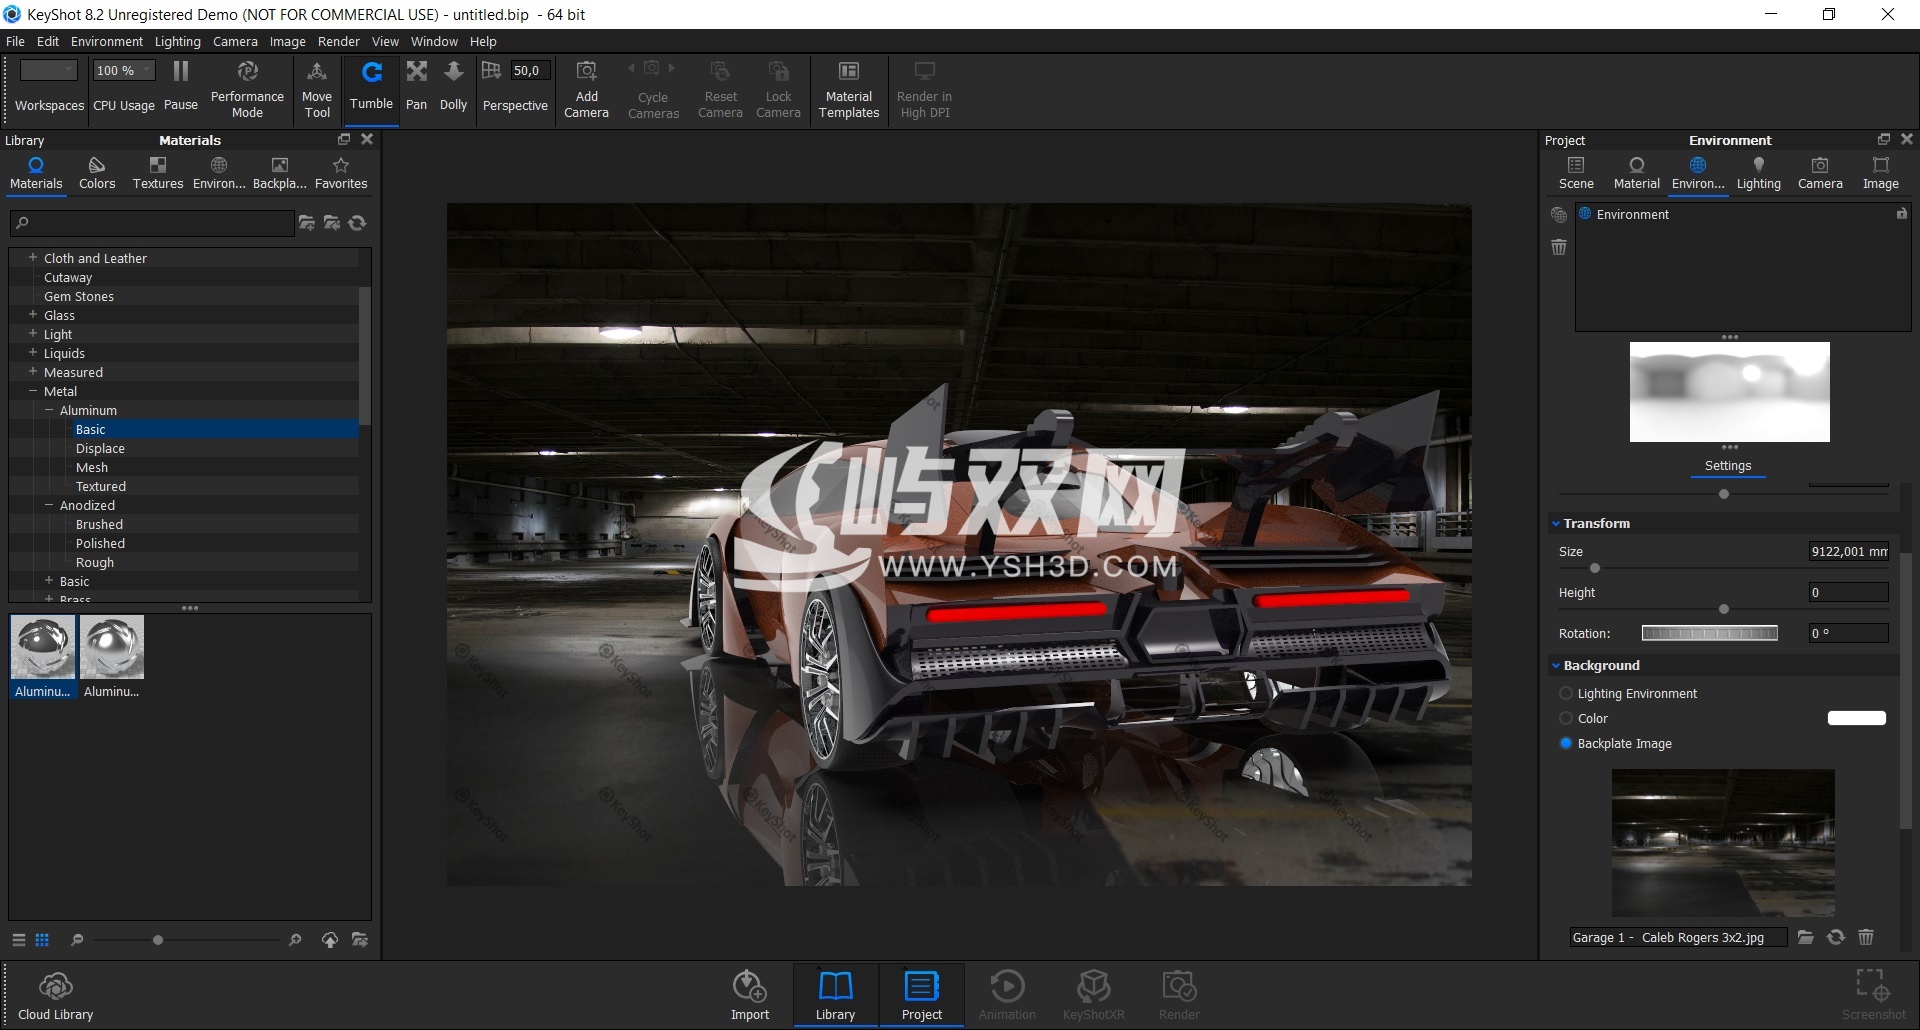Click the background Color swatch

pos(1857,718)
